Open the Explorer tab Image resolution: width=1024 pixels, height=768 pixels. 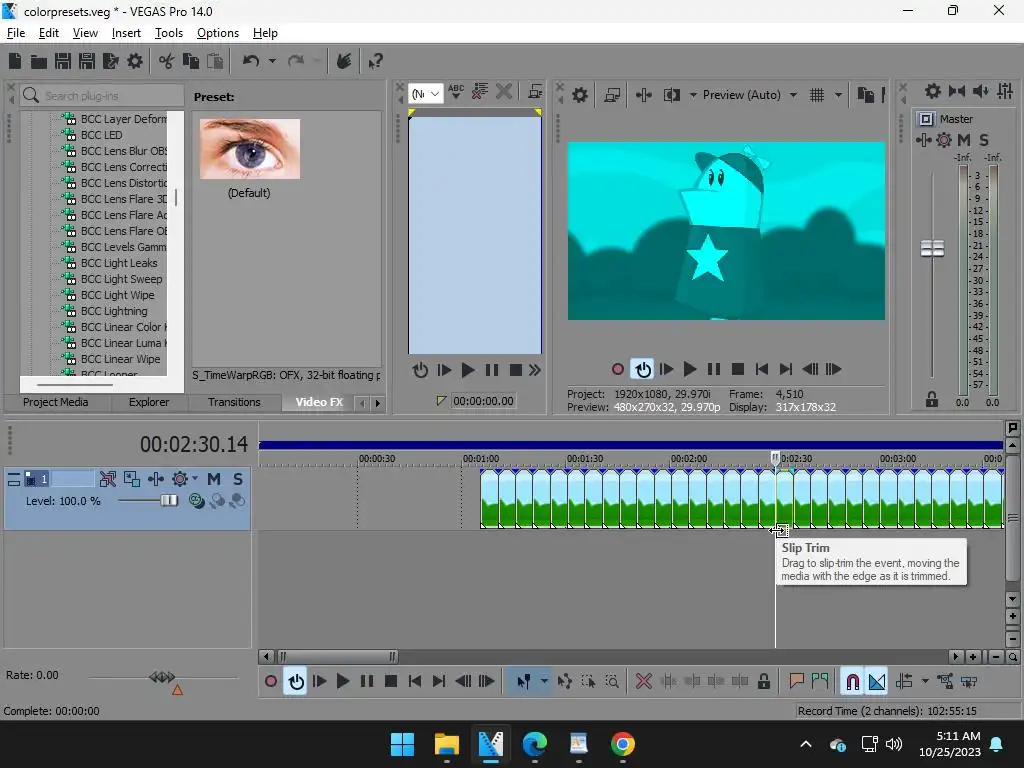tap(149, 402)
